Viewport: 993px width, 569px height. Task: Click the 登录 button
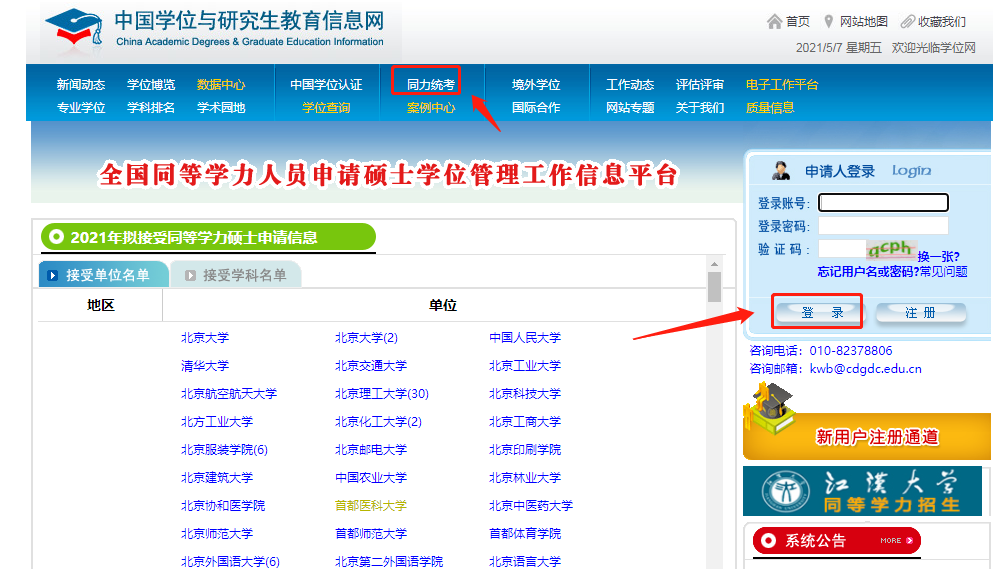pyautogui.click(x=821, y=313)
